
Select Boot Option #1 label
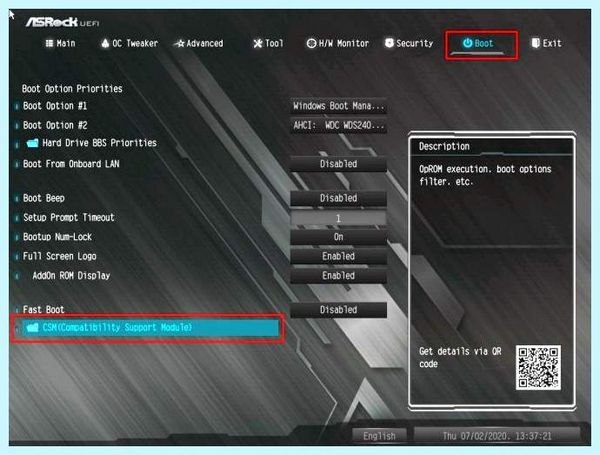[55, 106]
